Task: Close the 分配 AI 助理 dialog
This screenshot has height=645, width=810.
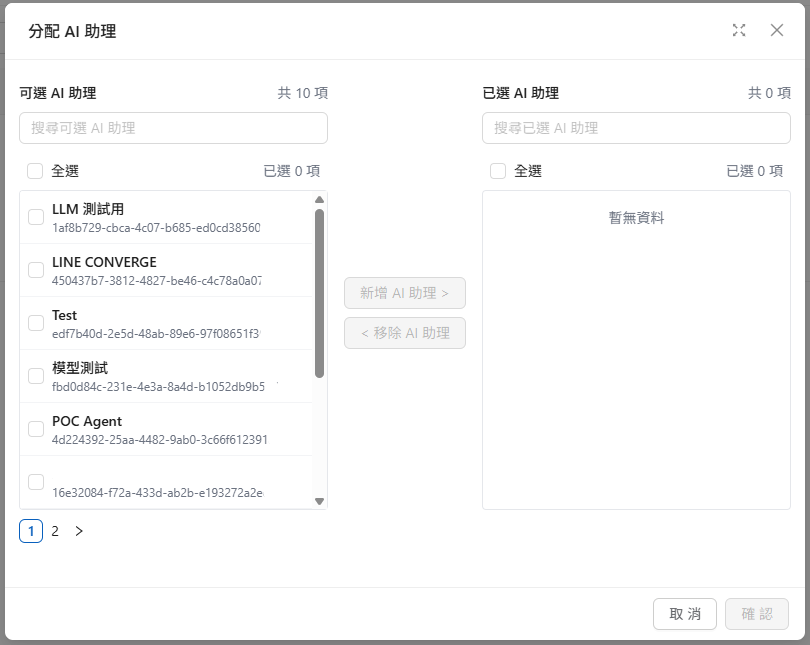Action: tap(777, 30)
